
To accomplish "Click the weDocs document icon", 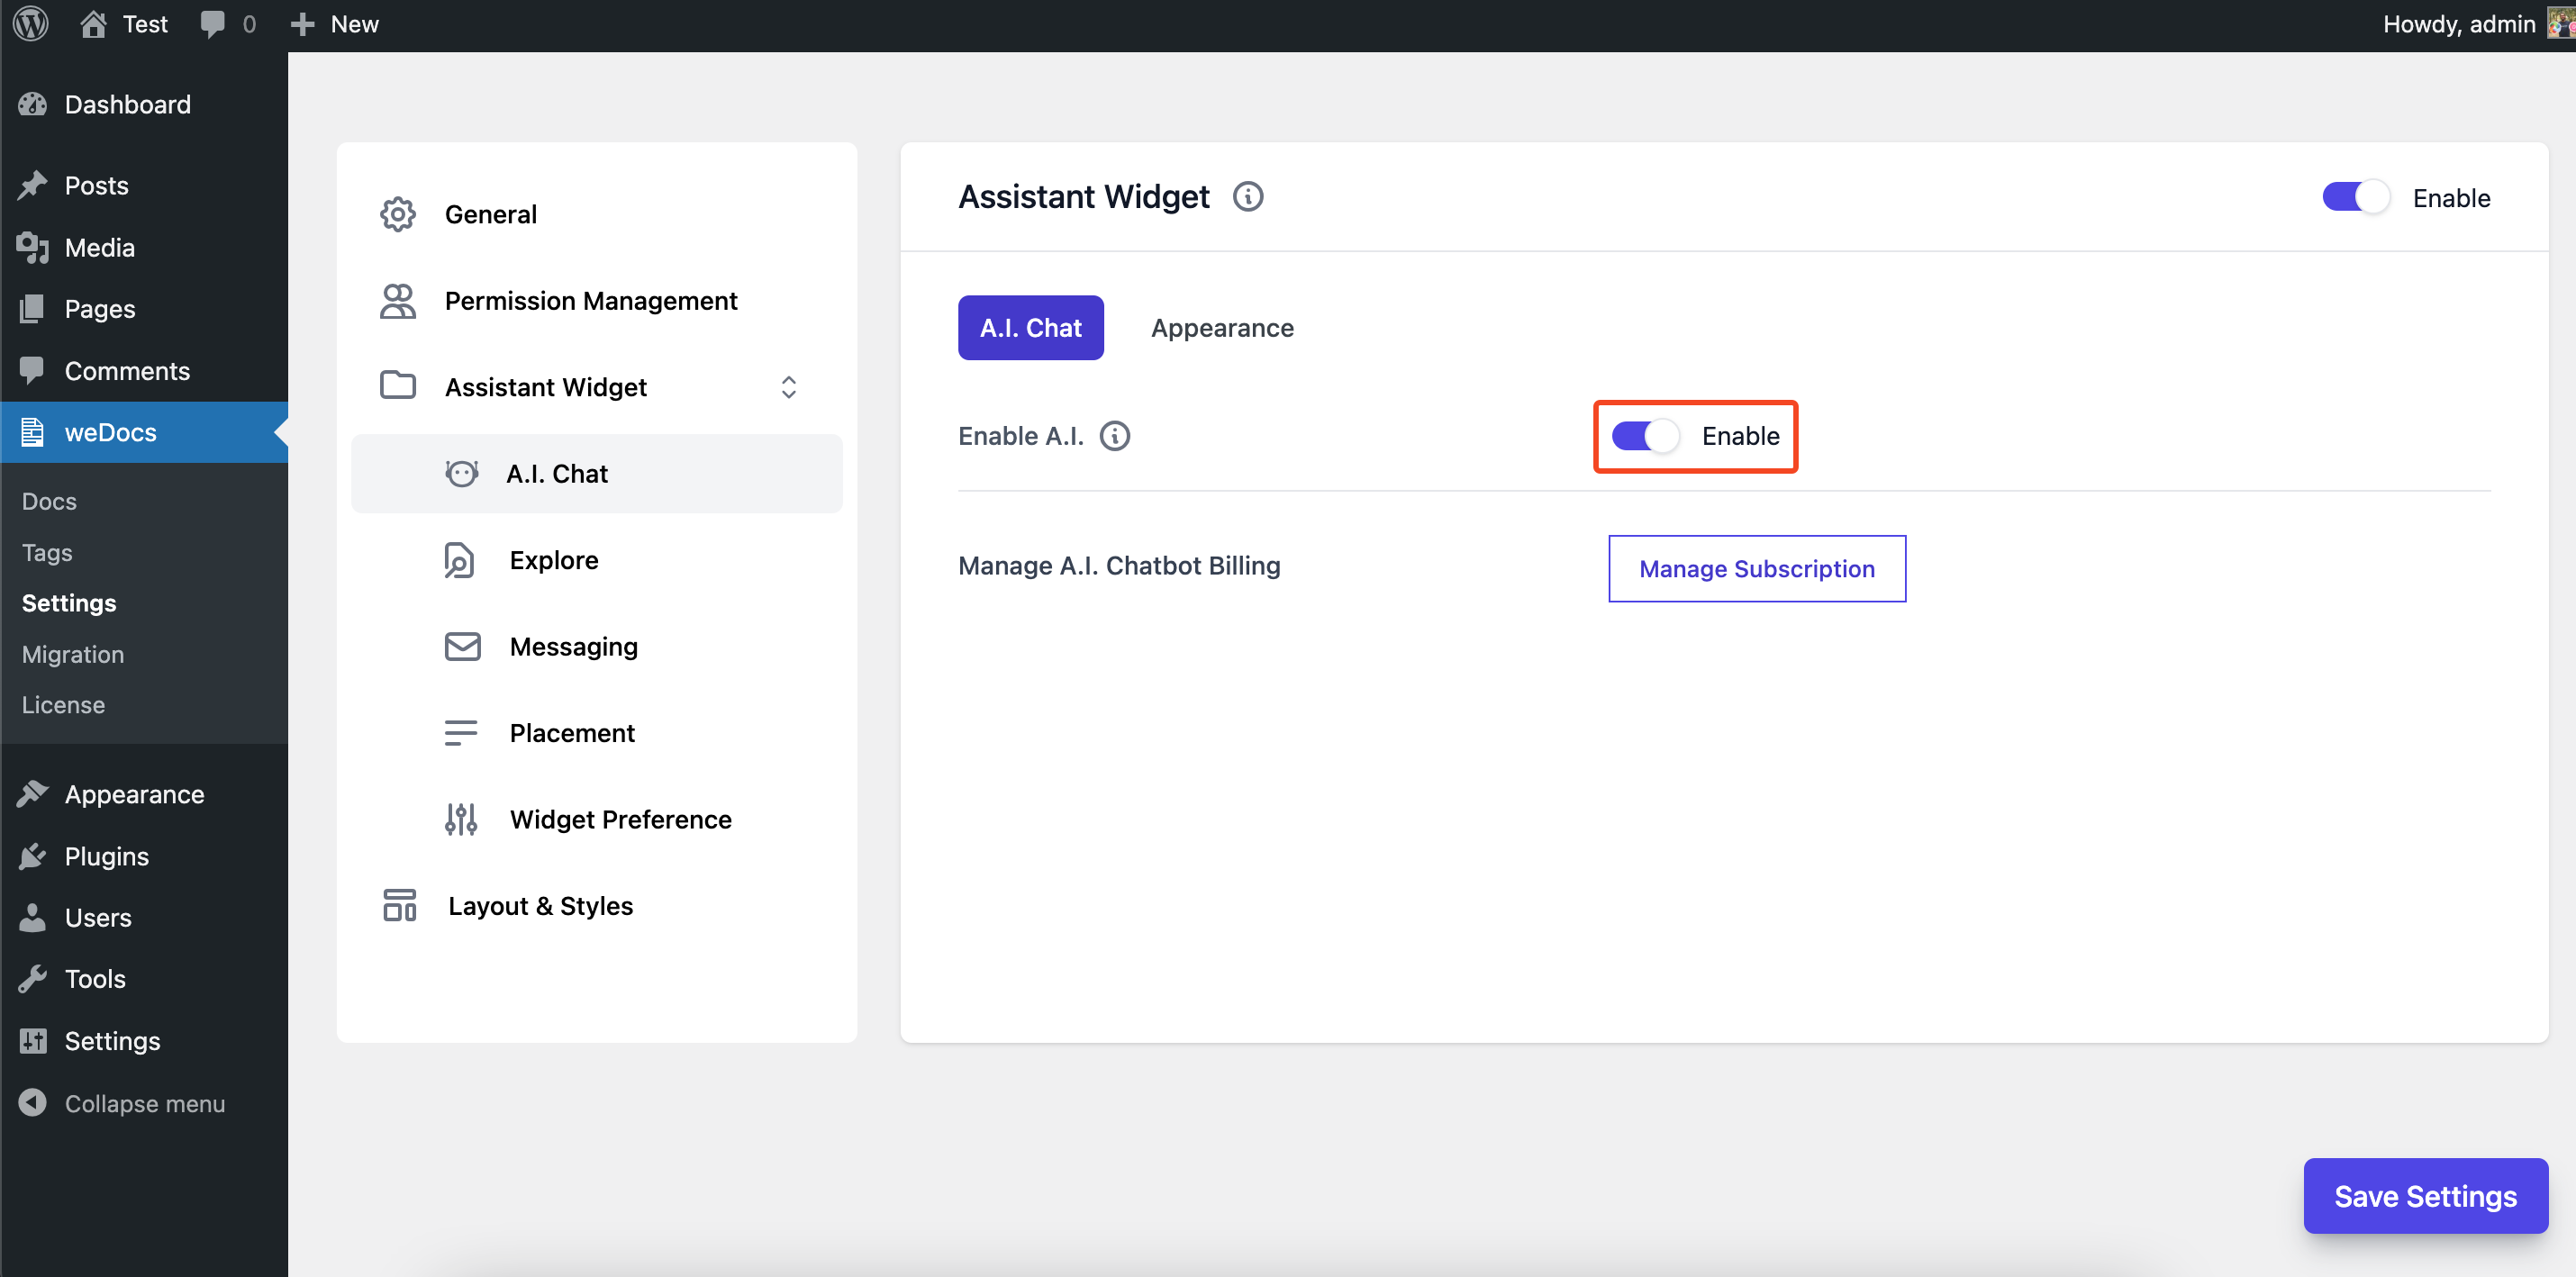I will (x=32, y=432).
